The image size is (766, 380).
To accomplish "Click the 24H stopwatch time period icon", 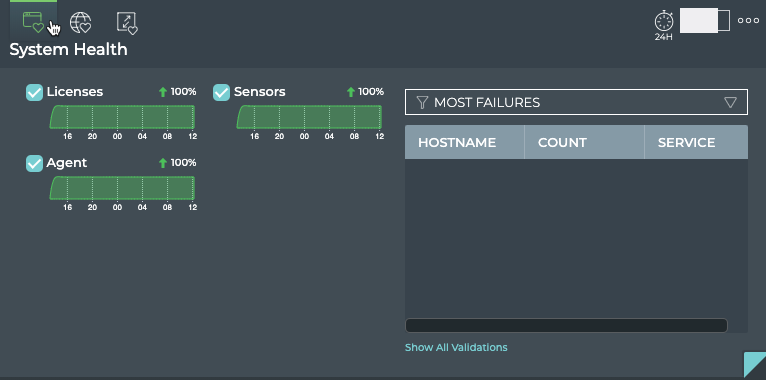I will [664, 25].
